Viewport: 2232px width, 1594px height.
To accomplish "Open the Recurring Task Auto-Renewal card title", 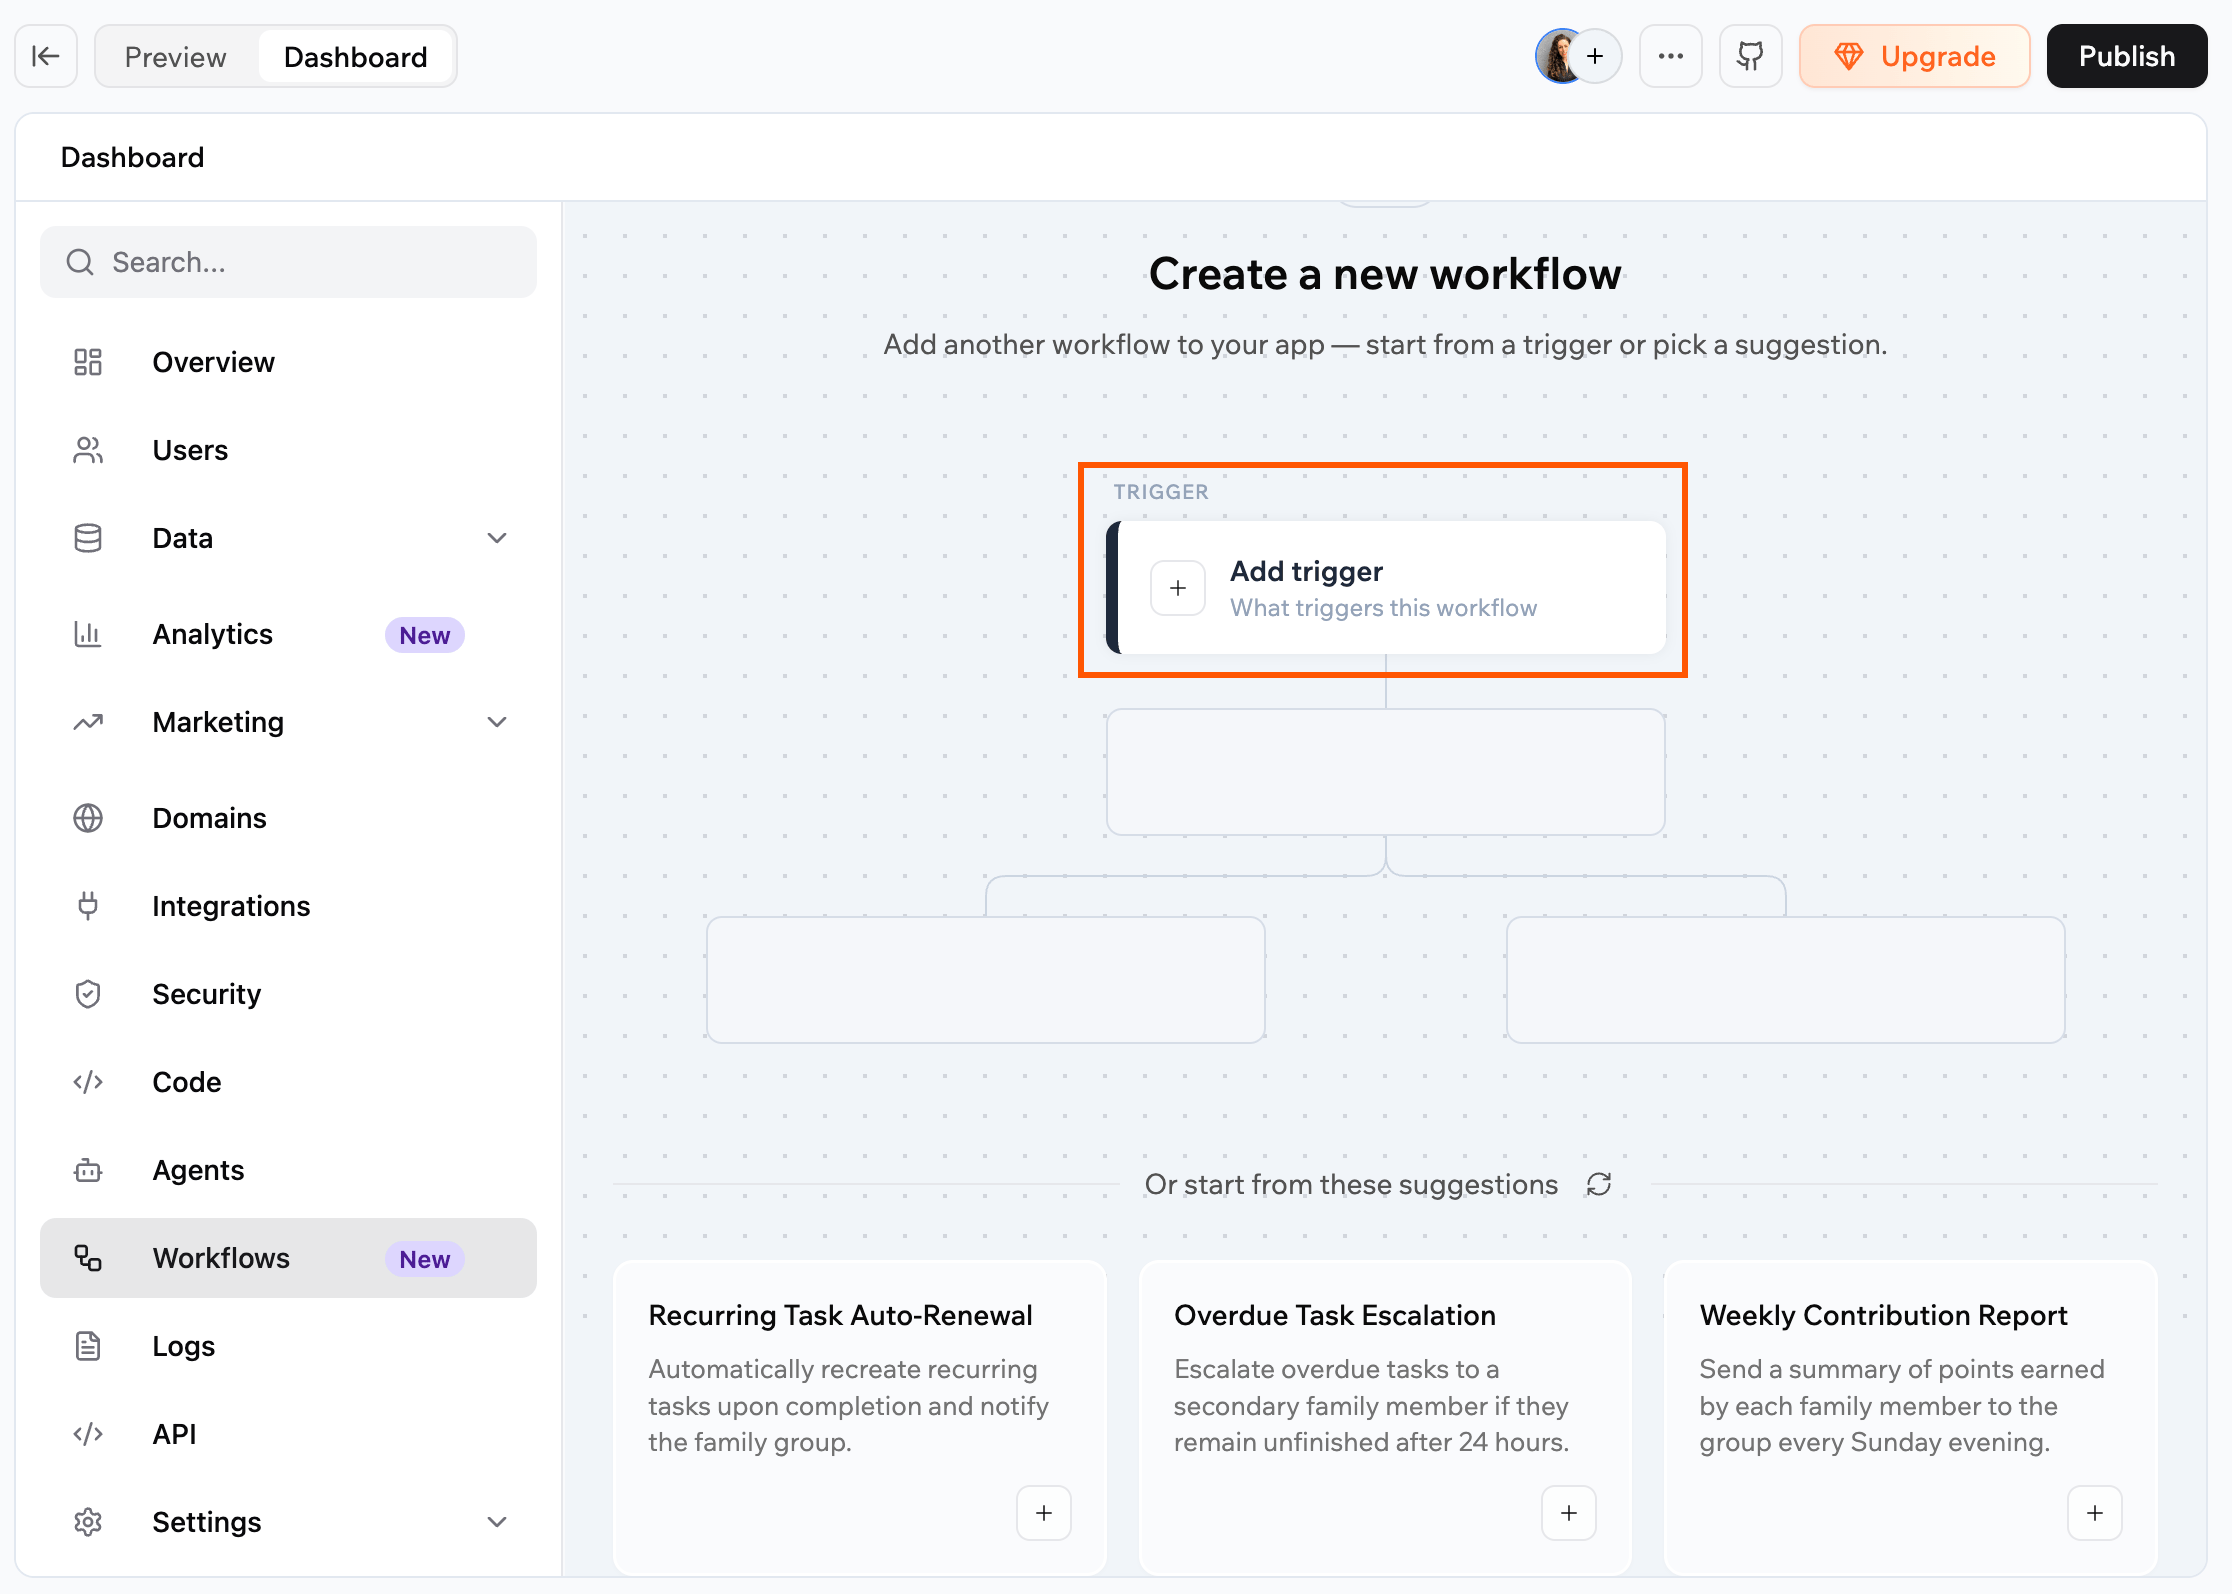I will click(840, 1315).
